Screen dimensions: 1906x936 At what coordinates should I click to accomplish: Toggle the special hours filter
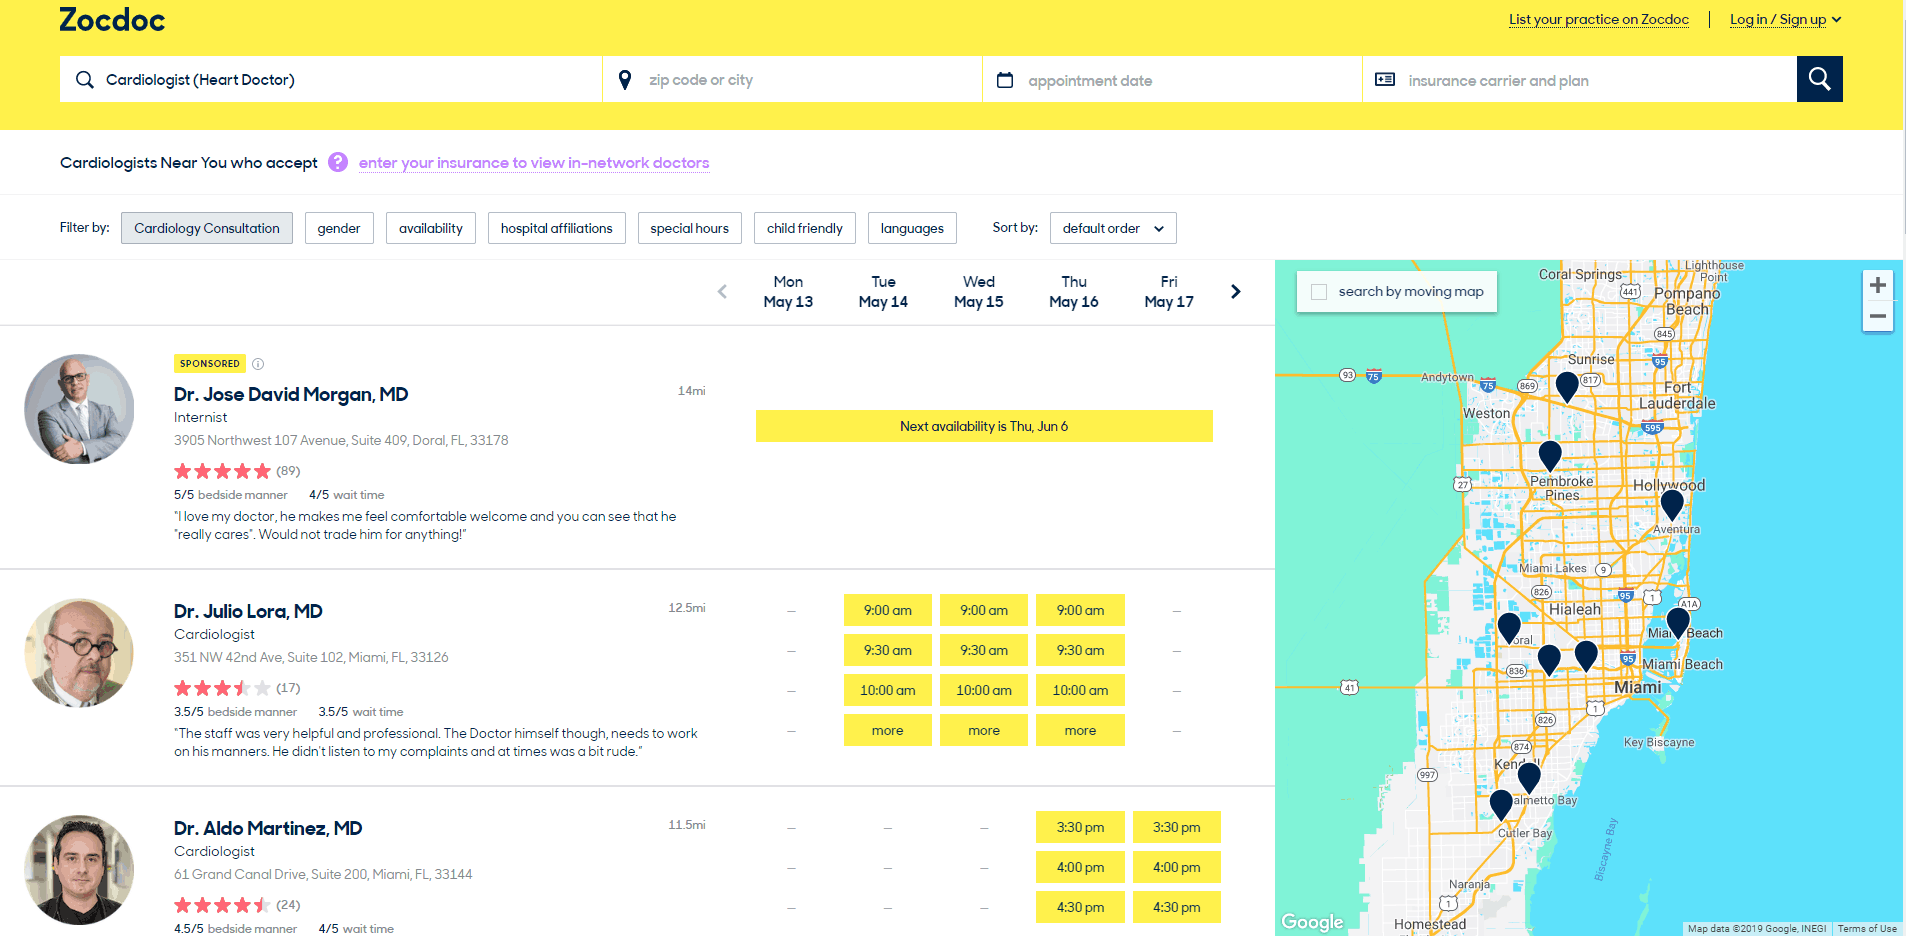689,228
